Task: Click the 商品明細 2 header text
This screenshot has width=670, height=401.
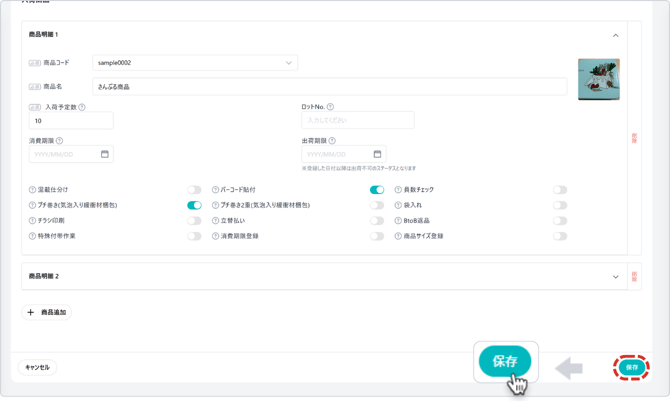Action: tap(44, 277)
